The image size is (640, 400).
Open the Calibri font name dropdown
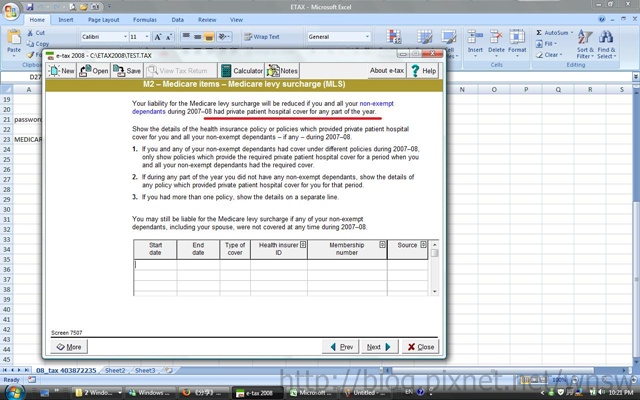point(125,37)
